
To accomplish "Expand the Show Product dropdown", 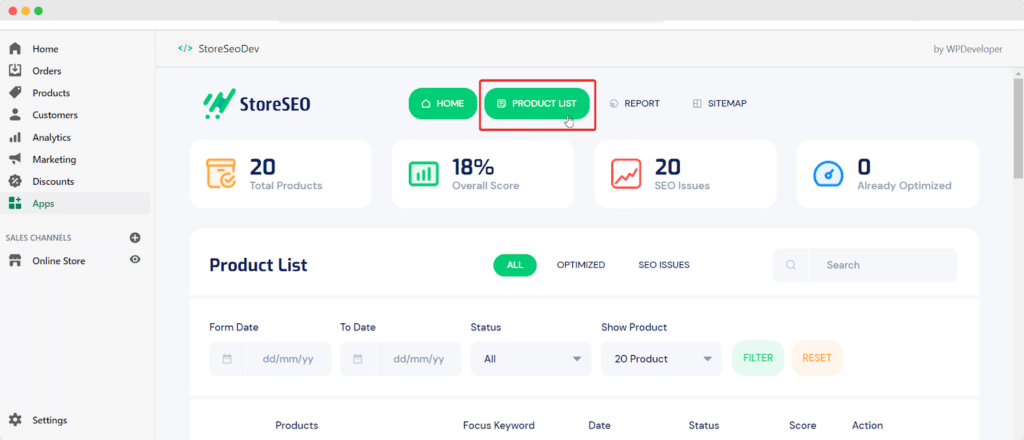I will point(662,359).
